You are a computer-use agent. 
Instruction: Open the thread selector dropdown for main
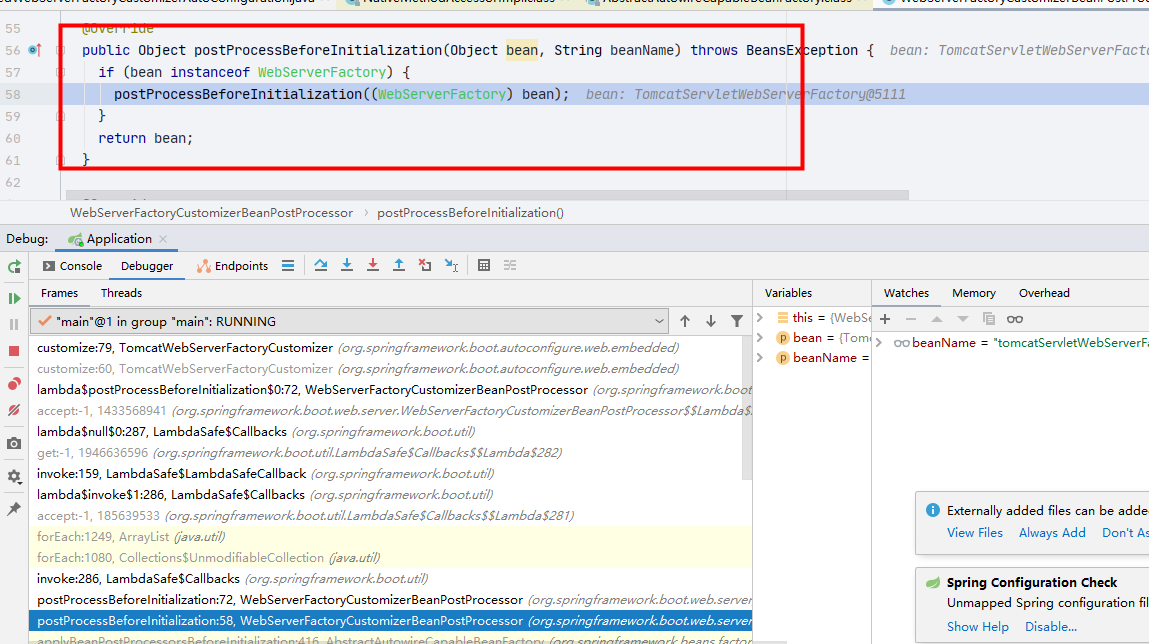659,322
